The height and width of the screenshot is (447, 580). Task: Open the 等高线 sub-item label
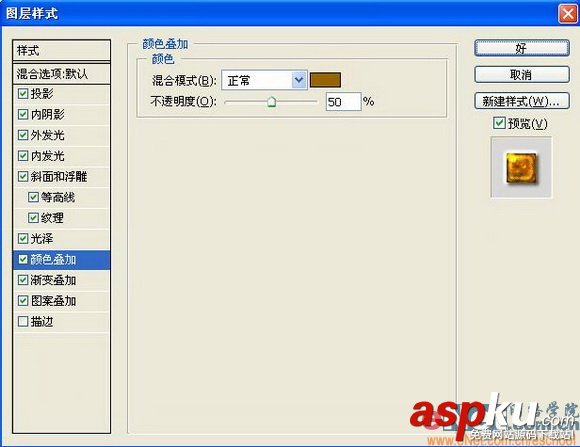click(58, 197)
